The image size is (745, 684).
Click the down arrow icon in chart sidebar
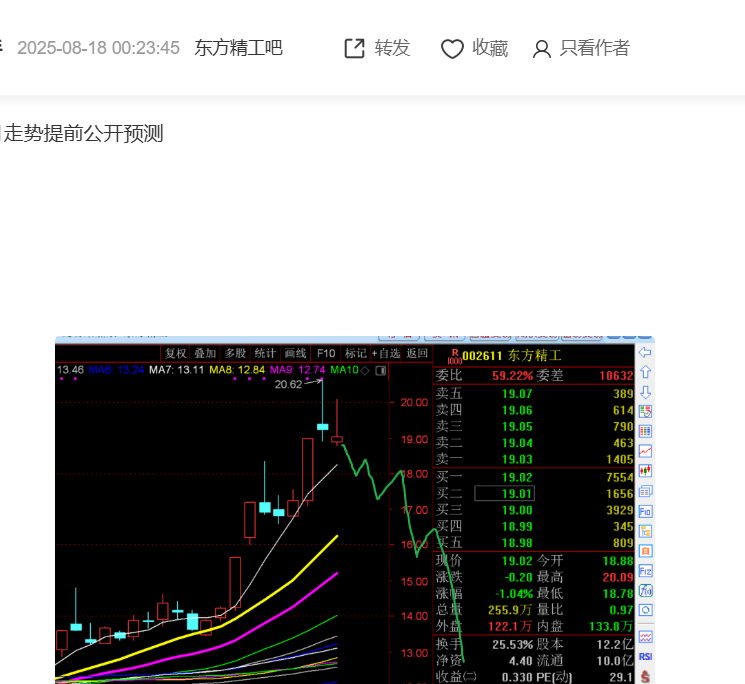click(645, 392)
